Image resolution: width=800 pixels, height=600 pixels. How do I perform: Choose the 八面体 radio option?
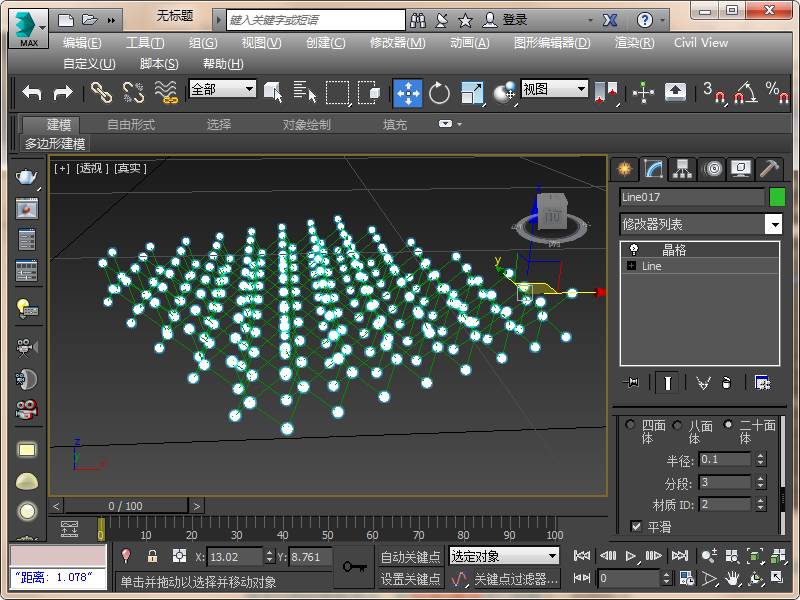(677, 425)
